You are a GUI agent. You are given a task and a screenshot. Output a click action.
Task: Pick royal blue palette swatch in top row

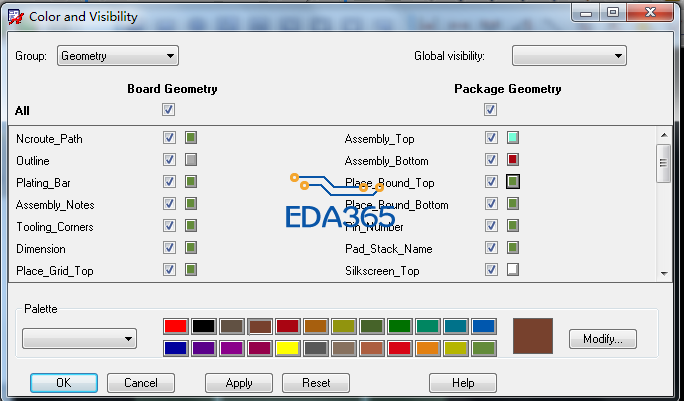(484, 326)
